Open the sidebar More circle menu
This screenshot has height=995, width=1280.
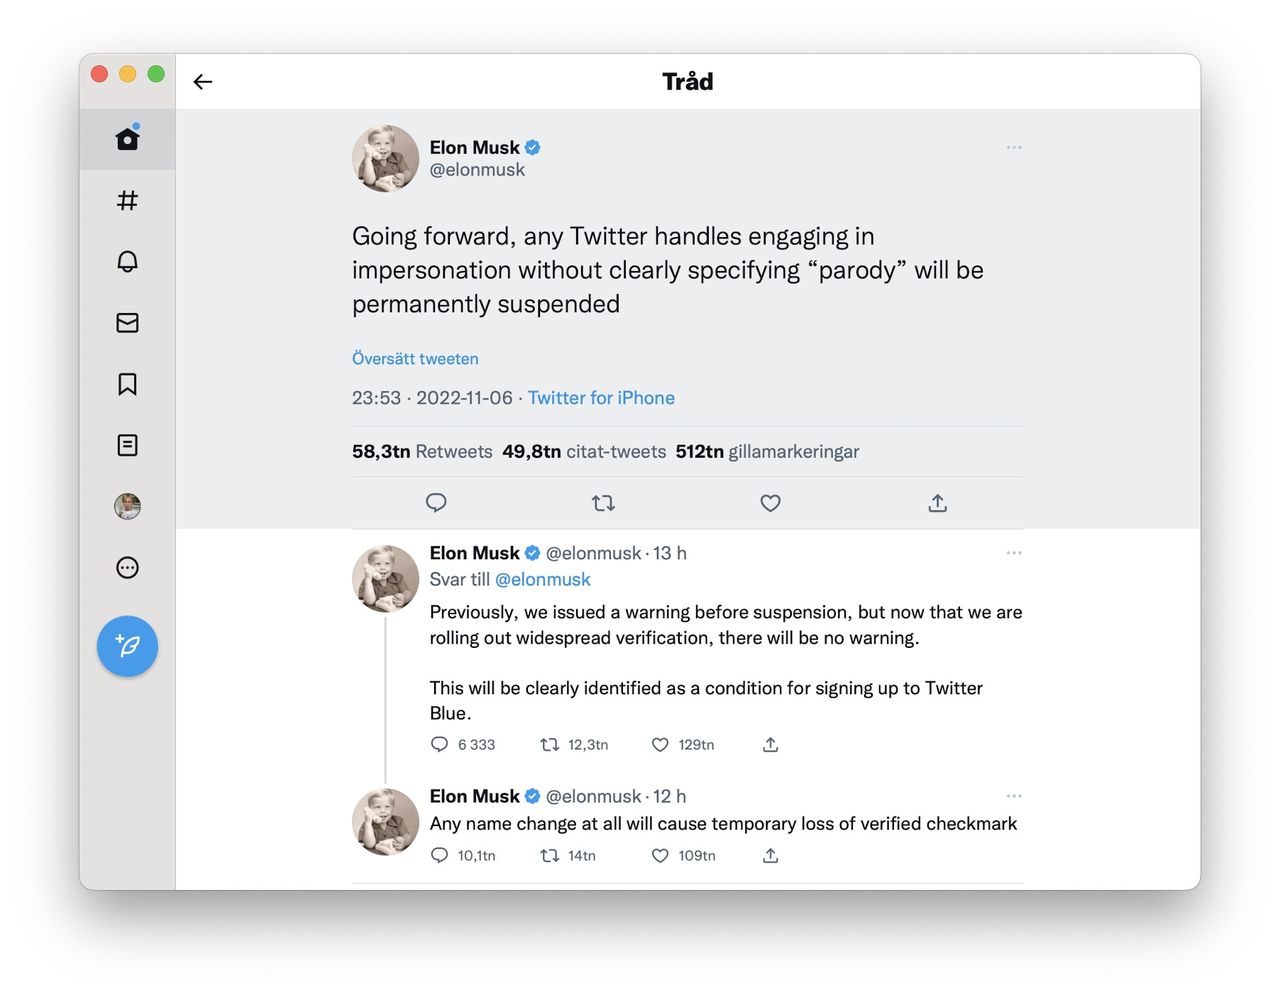coord(127,568)
